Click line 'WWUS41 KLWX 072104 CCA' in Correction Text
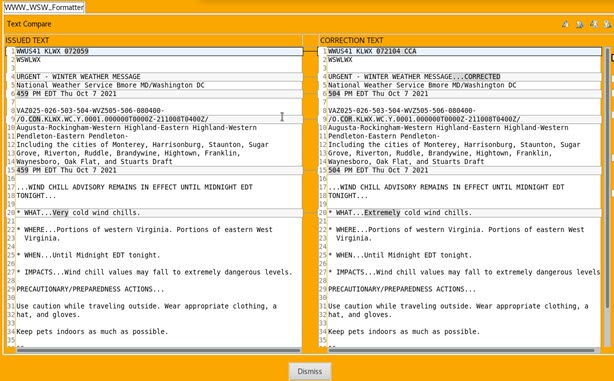 372,51
